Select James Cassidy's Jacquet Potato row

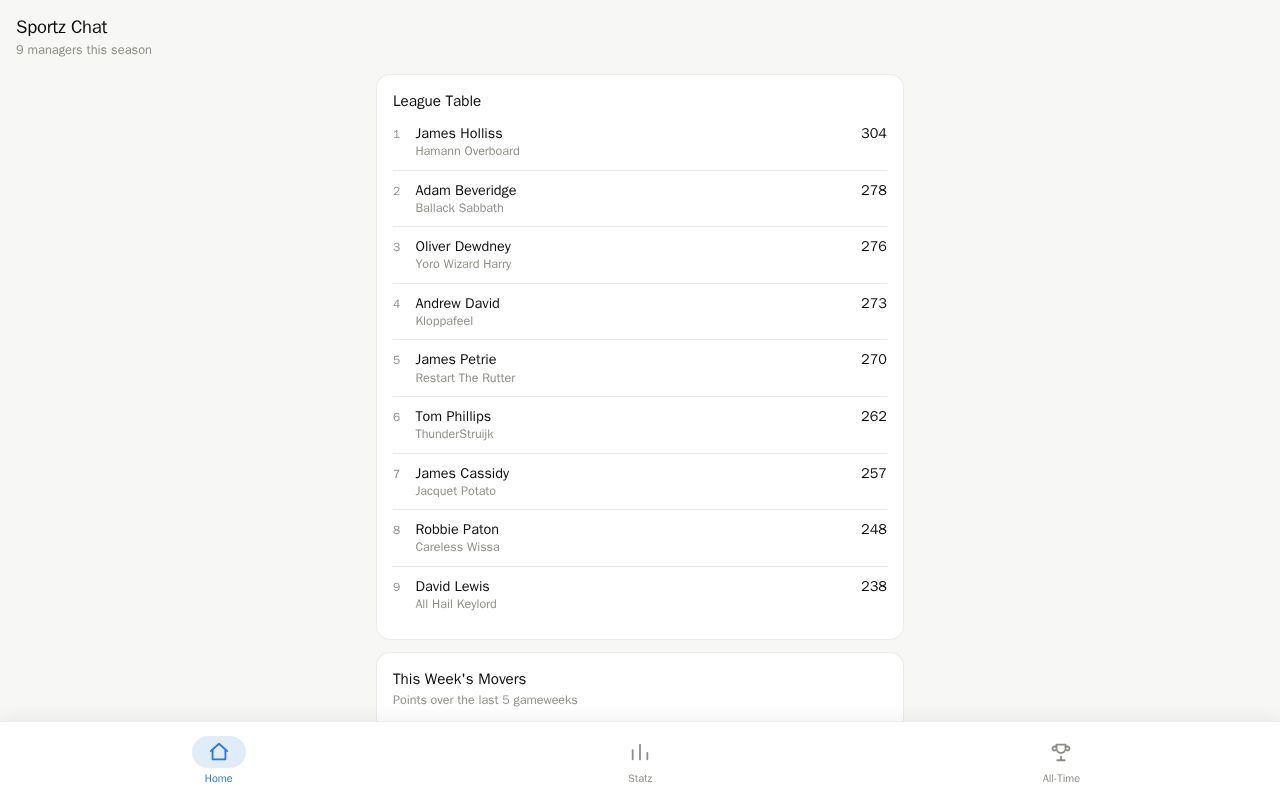(x=640, y=482)
